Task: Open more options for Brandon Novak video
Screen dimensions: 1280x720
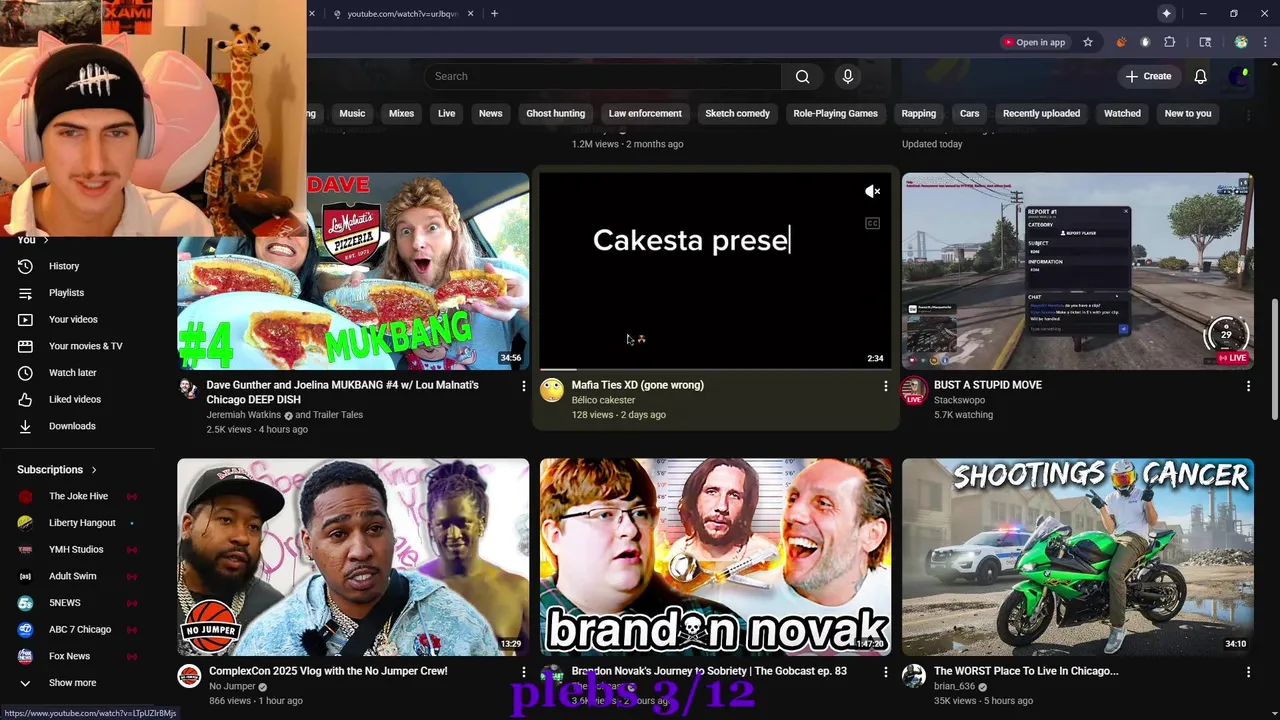Action: 885,672
